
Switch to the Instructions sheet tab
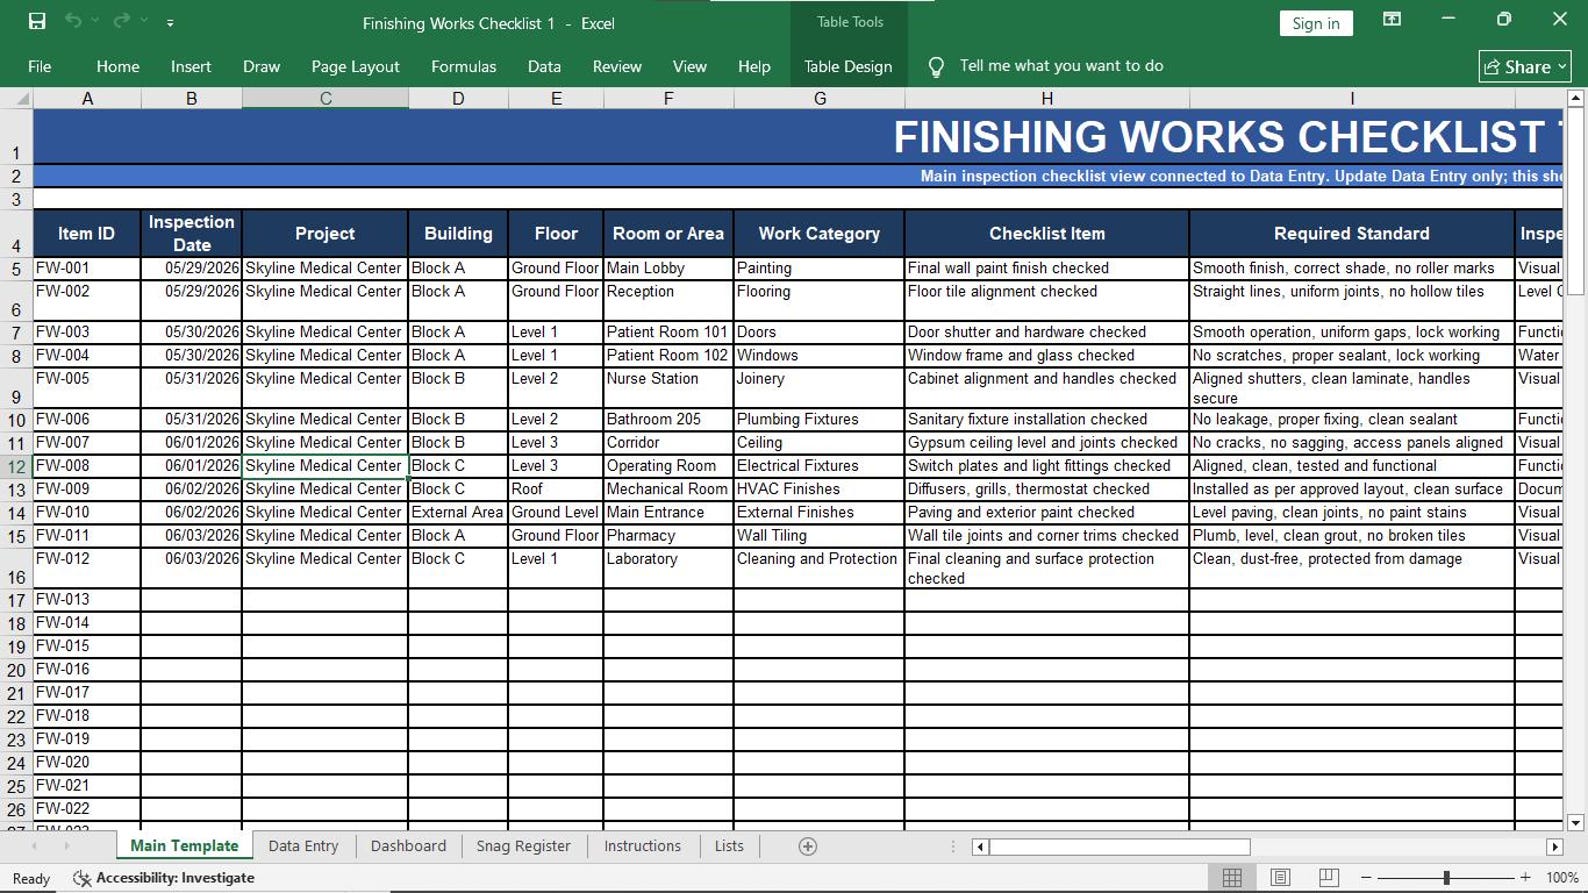point(642,846)
